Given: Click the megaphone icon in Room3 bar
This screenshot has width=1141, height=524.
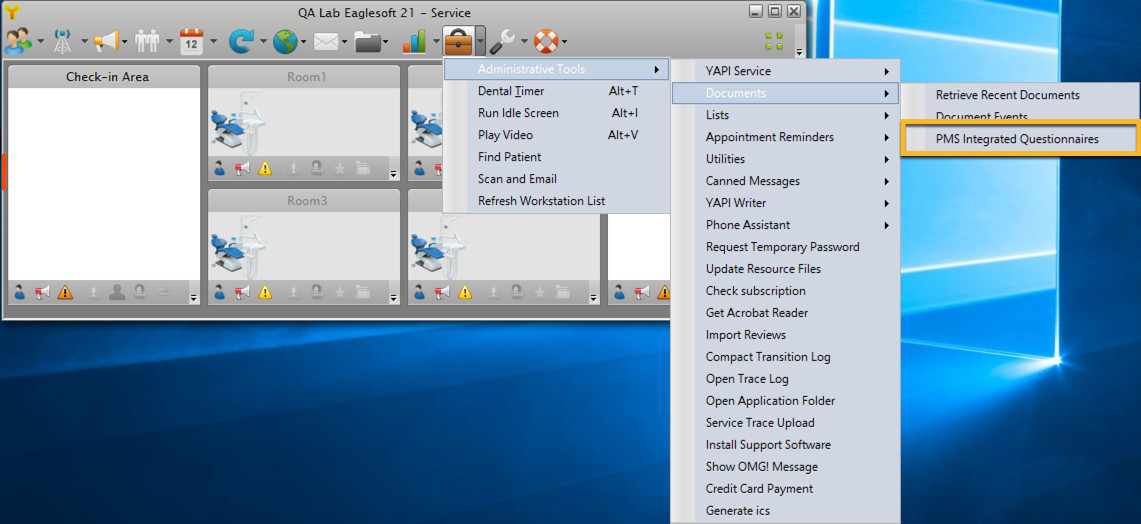Looking at the screenshot, I should 242,292.
